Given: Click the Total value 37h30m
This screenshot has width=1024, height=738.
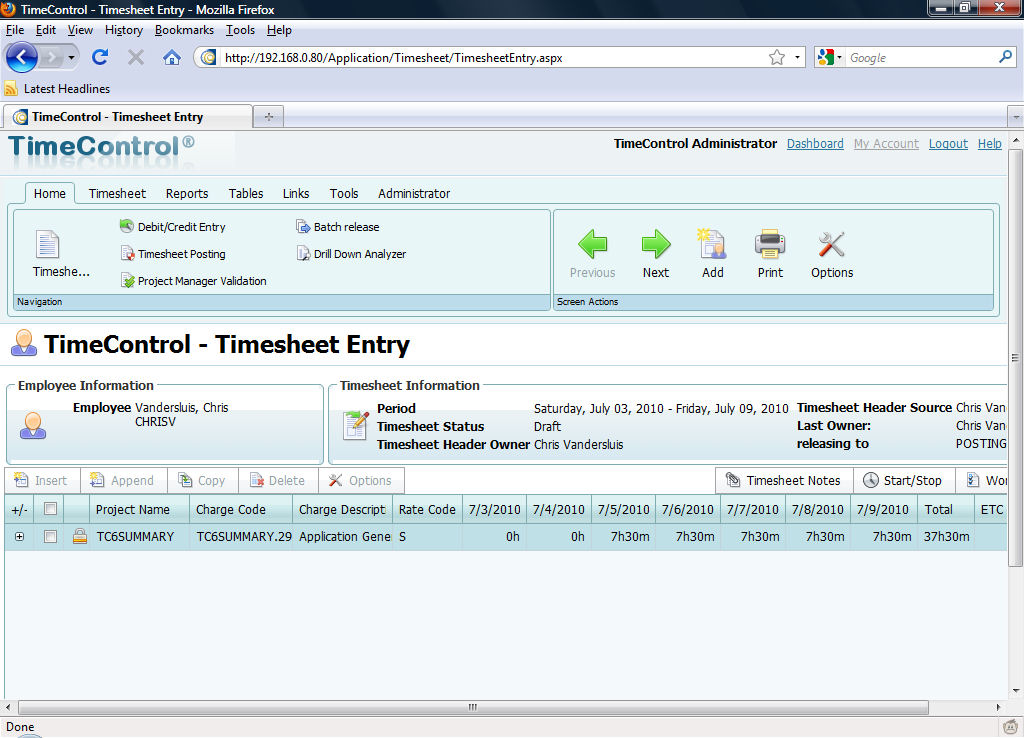Looking at the screenshot, I should point(946,537).
